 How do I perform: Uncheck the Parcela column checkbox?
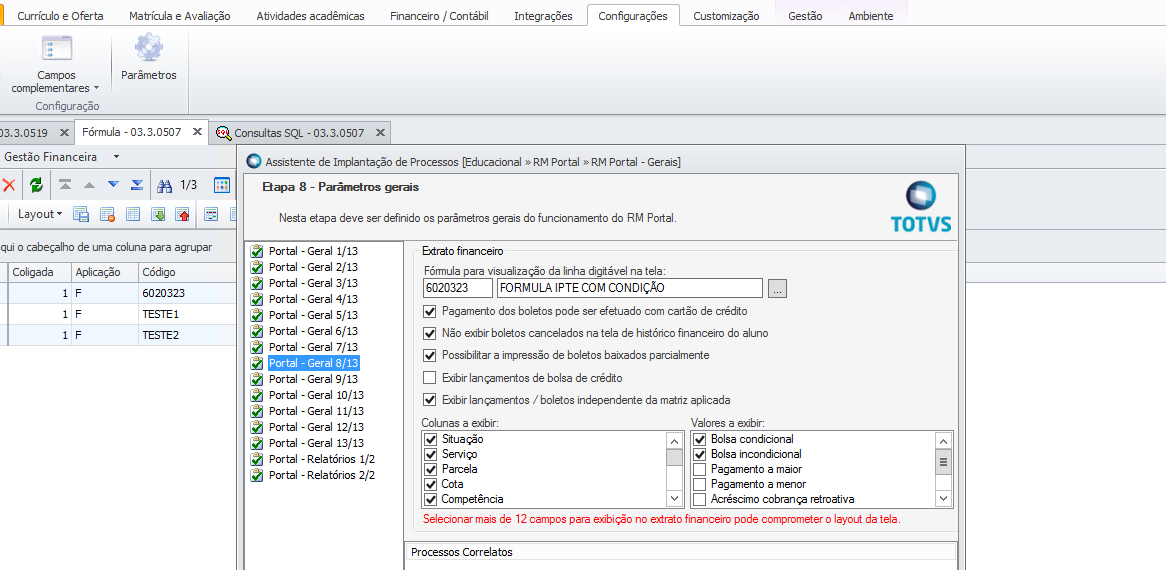tap(430, 469)
